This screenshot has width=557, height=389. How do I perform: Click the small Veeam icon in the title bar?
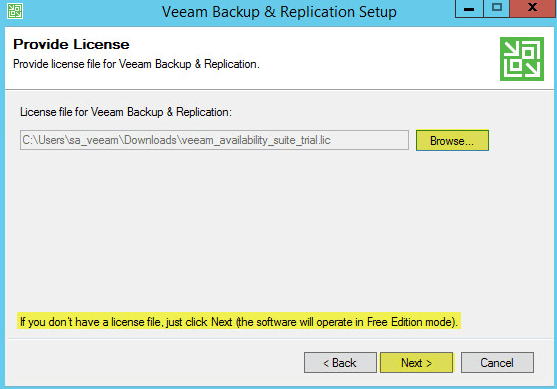(15, 11)
